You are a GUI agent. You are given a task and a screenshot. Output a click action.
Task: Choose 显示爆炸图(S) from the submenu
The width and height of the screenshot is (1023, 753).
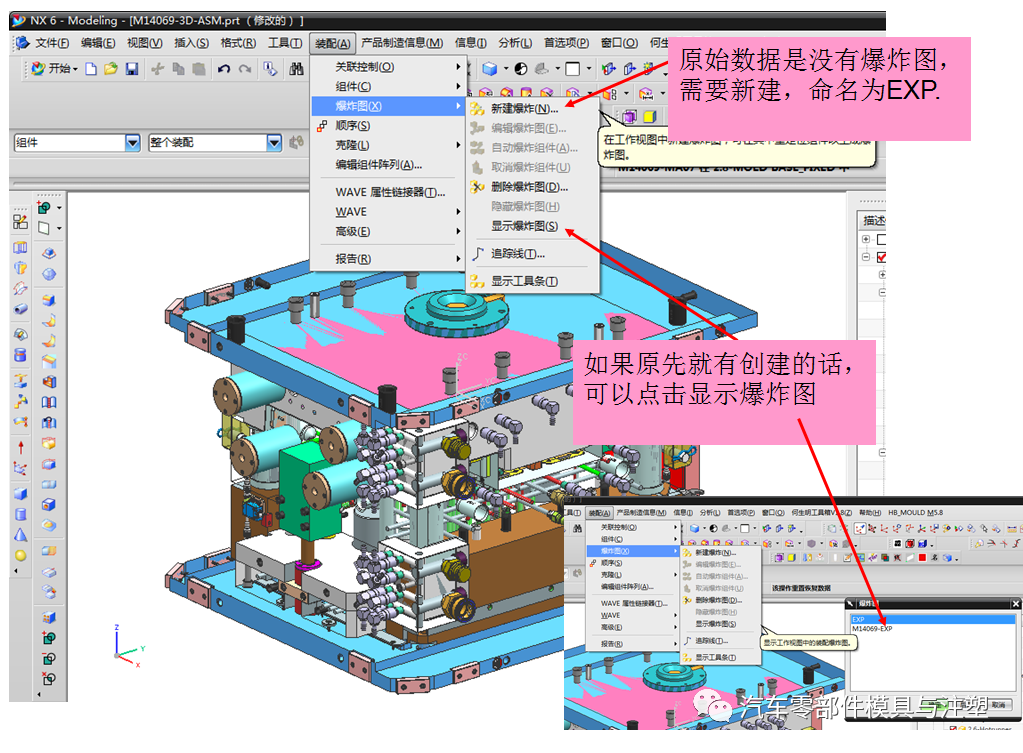tap(532, 226)
